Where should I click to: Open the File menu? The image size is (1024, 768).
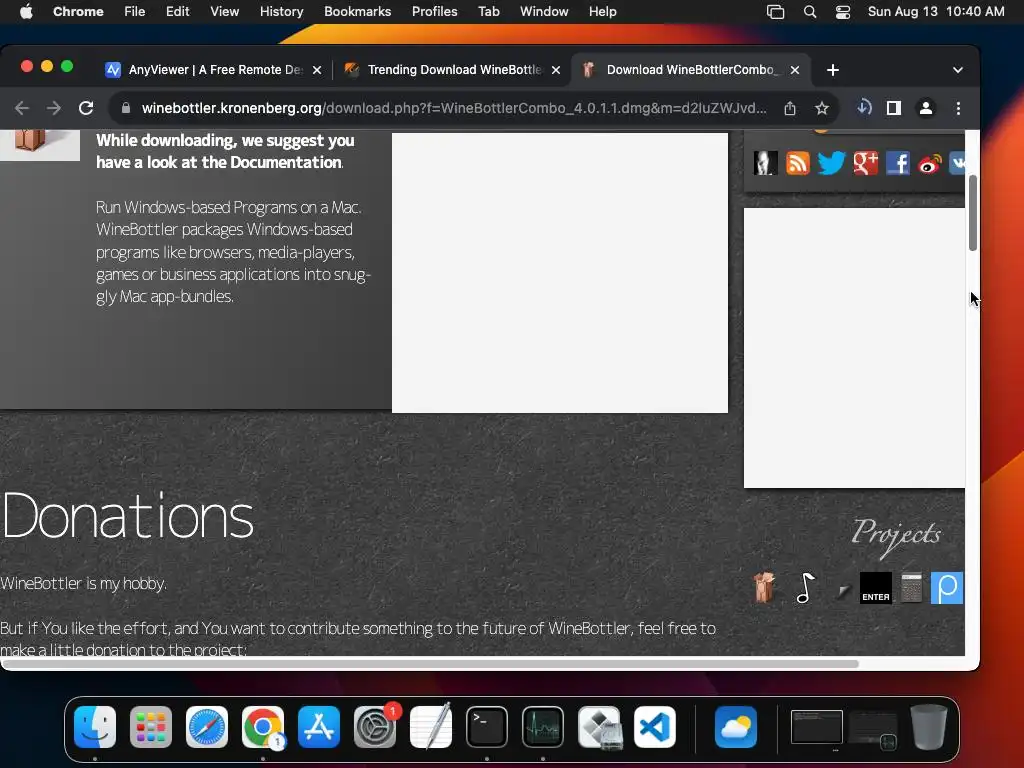[135, 12]
